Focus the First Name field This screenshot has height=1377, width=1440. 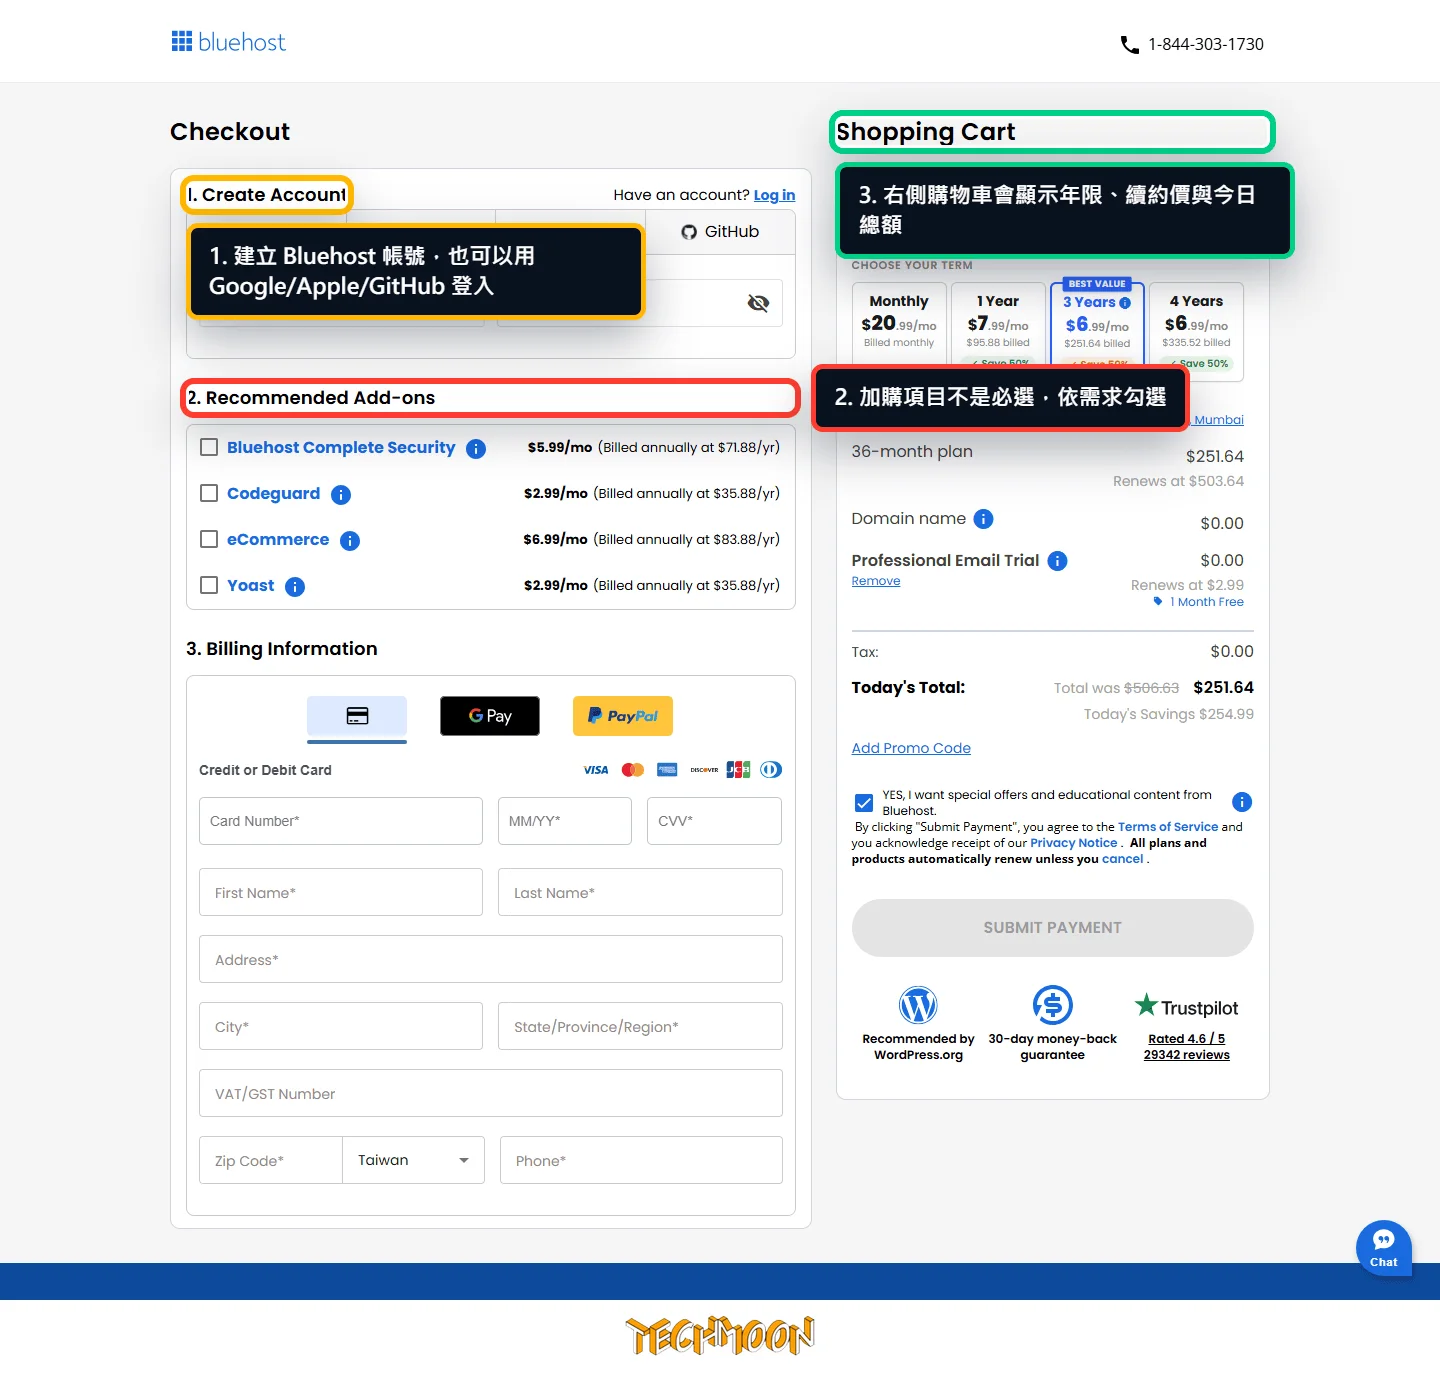point(341,892)
